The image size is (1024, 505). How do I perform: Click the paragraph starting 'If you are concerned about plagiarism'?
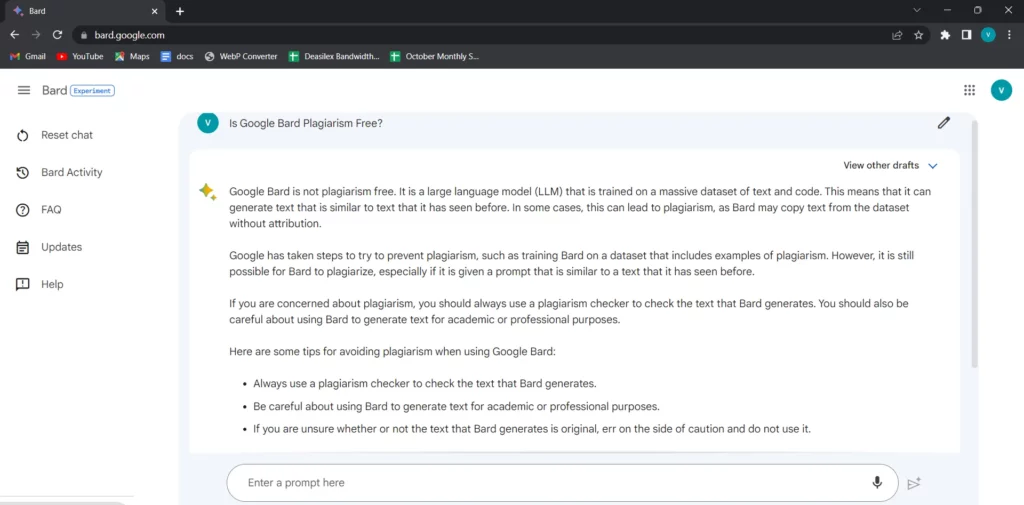coord(568,312)
